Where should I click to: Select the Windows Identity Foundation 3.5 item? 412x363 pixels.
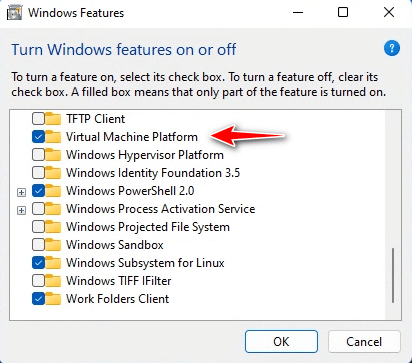tap(153, 173)
